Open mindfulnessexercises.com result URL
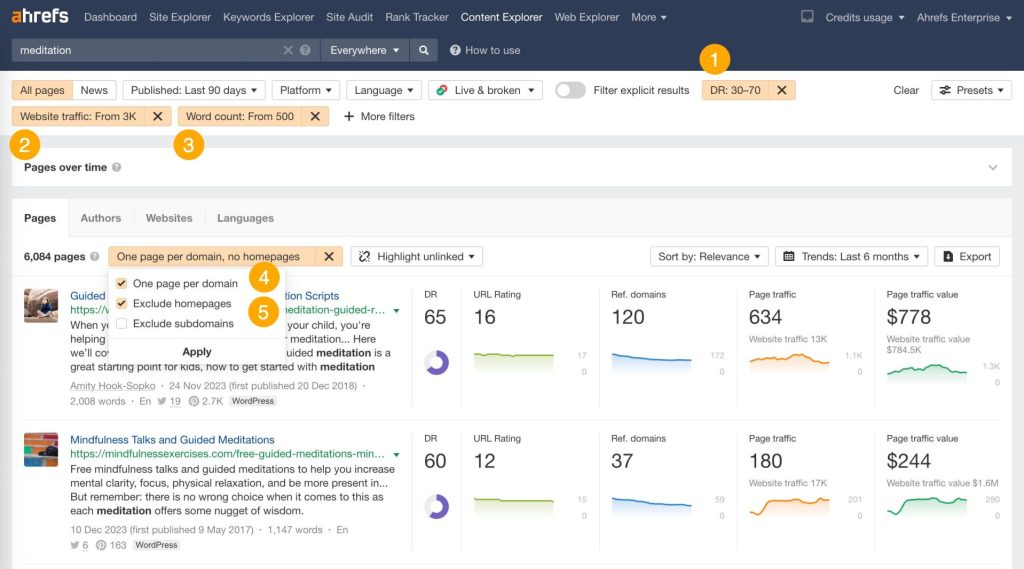Image resolution: width=1024 pixels, height=569 pixels. (227, 454)
